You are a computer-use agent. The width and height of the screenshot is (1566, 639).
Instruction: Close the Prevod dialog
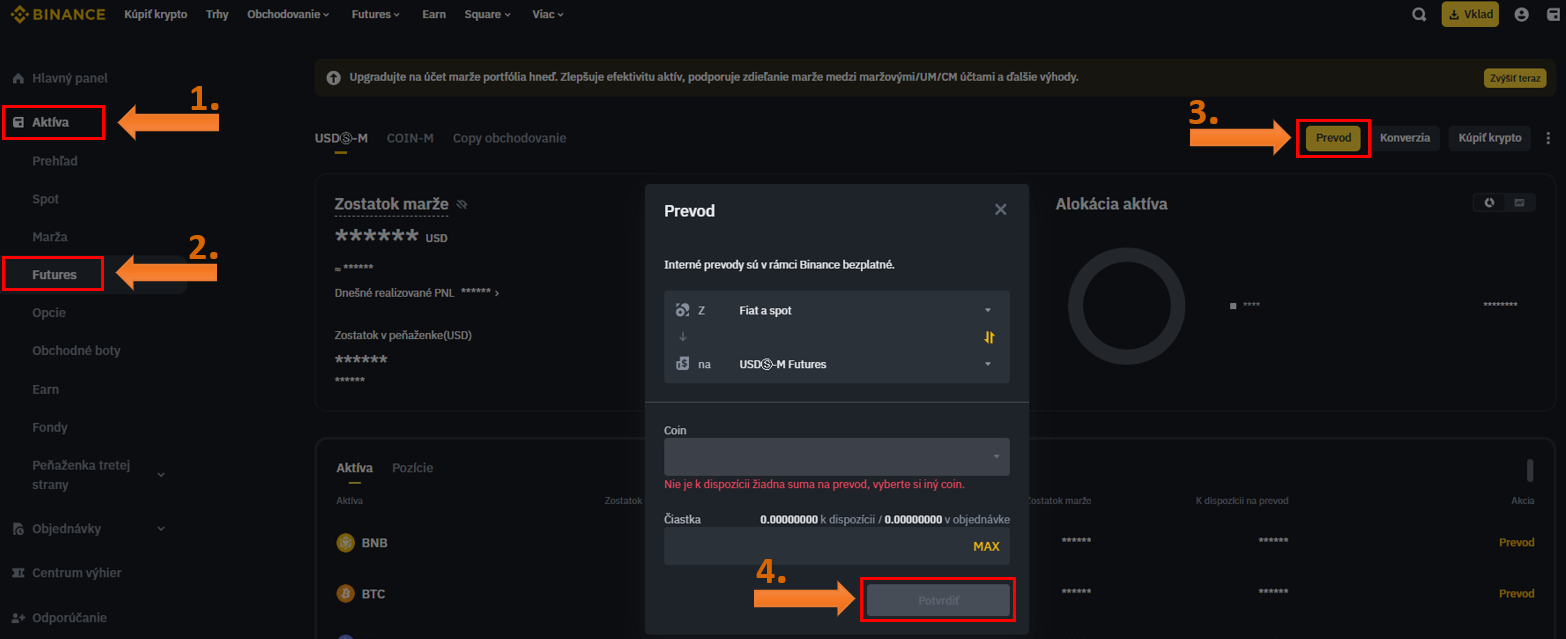pos(1000,210)
